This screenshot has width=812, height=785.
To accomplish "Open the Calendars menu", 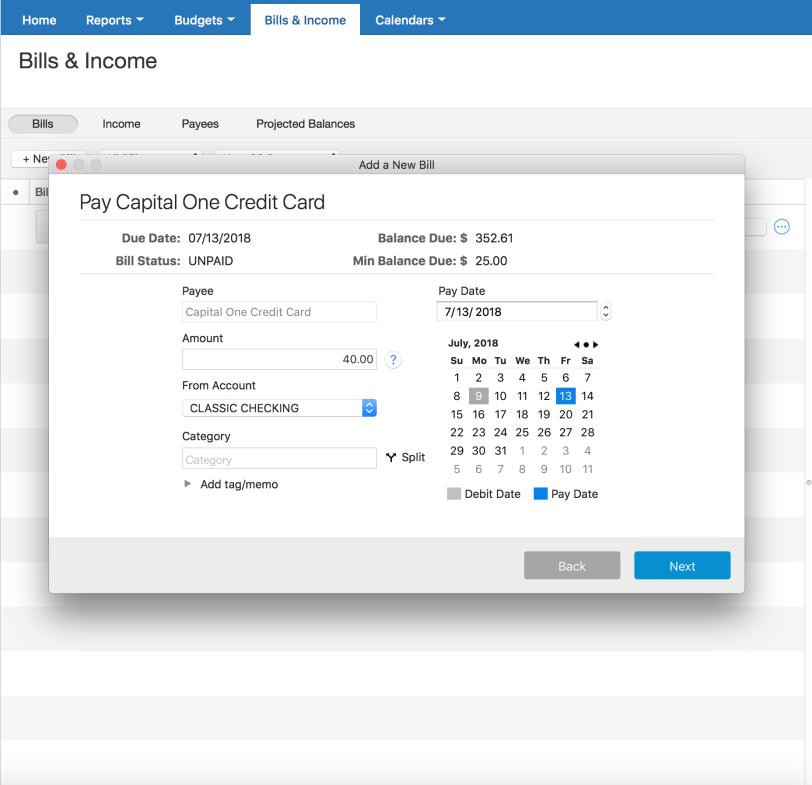I will tap(410, 20).
